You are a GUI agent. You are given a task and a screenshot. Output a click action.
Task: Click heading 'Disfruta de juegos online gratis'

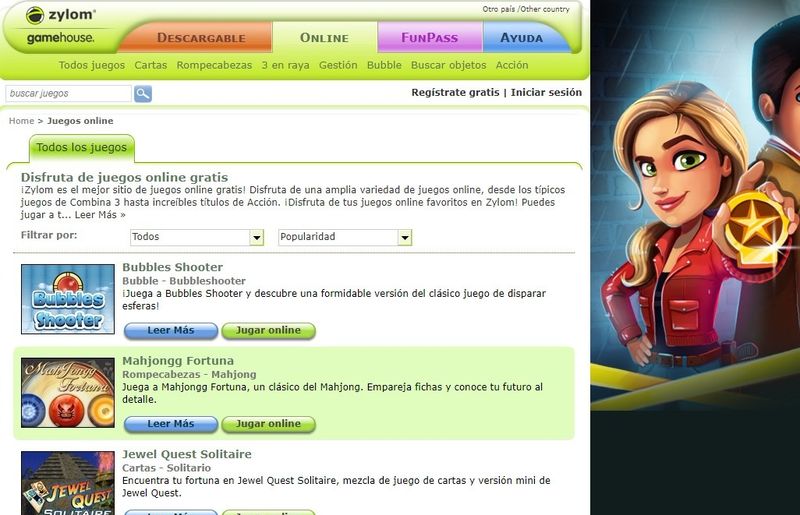[x=124, y=178]
